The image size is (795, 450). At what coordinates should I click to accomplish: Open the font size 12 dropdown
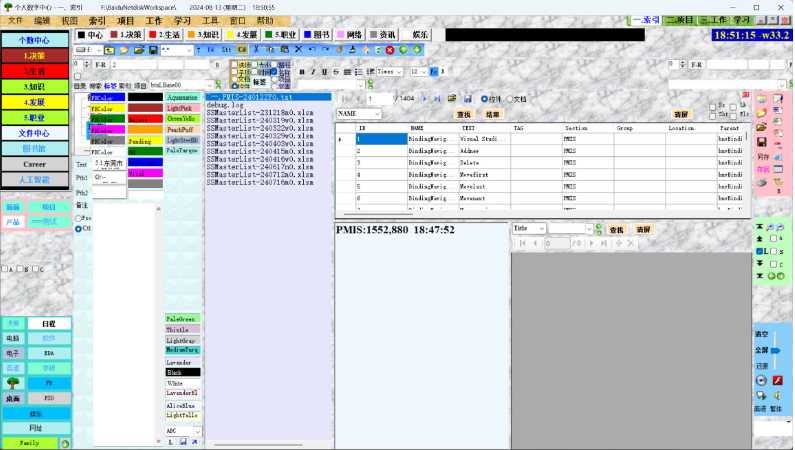pos(424,72)
